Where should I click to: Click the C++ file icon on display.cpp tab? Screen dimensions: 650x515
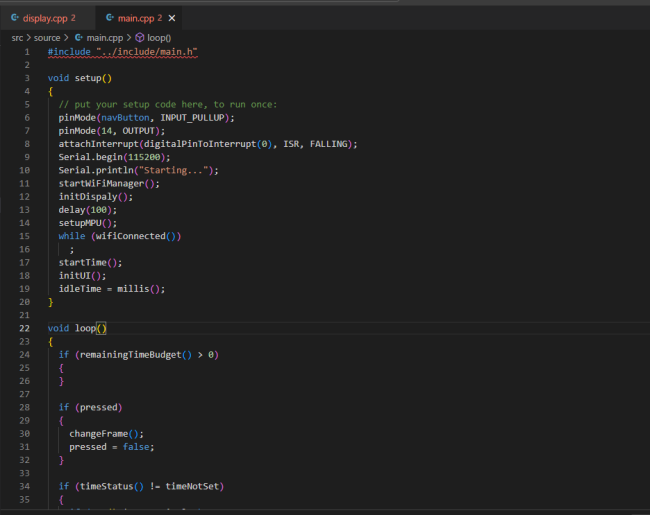point(14,18)
